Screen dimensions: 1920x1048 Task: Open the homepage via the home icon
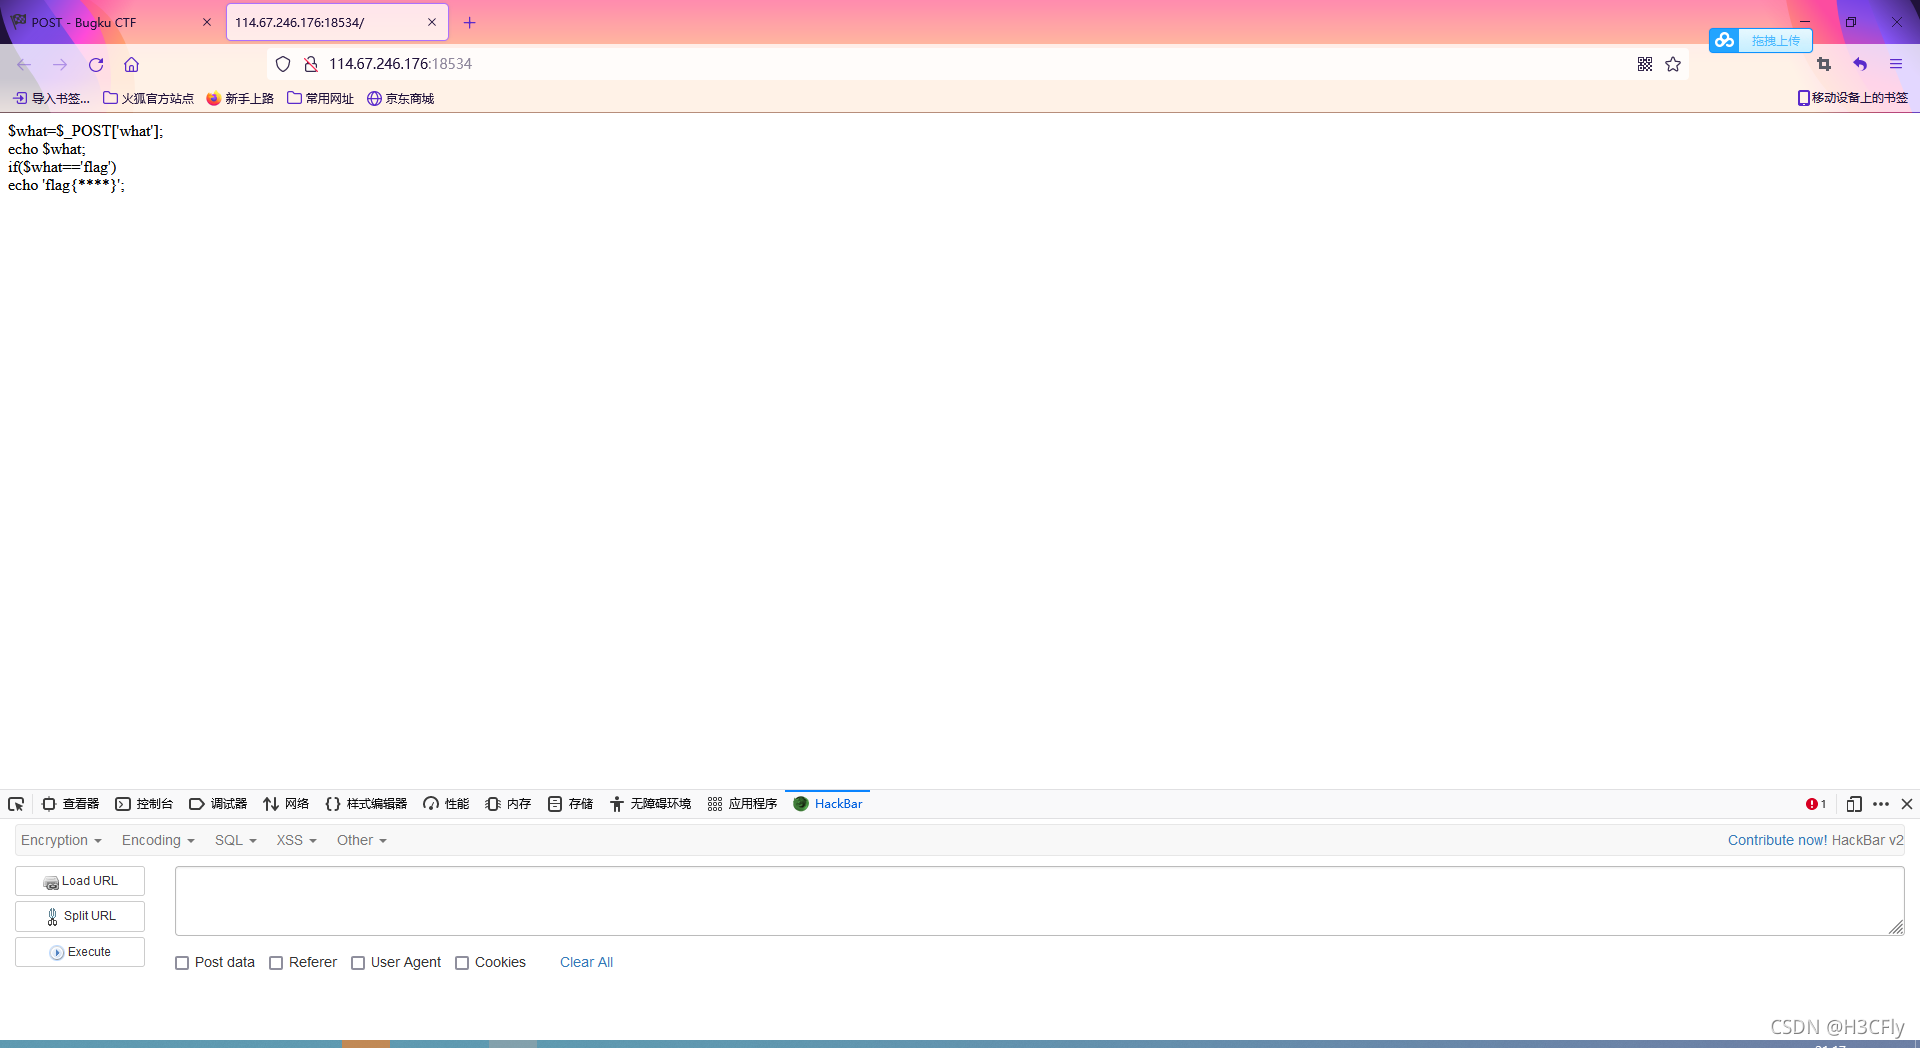click(x=131, y=64)
